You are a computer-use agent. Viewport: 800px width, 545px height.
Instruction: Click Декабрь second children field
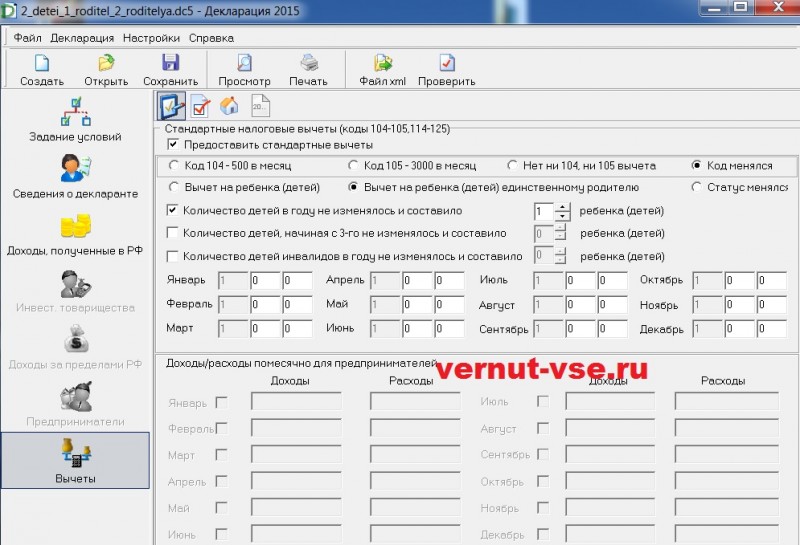point(739,329)
